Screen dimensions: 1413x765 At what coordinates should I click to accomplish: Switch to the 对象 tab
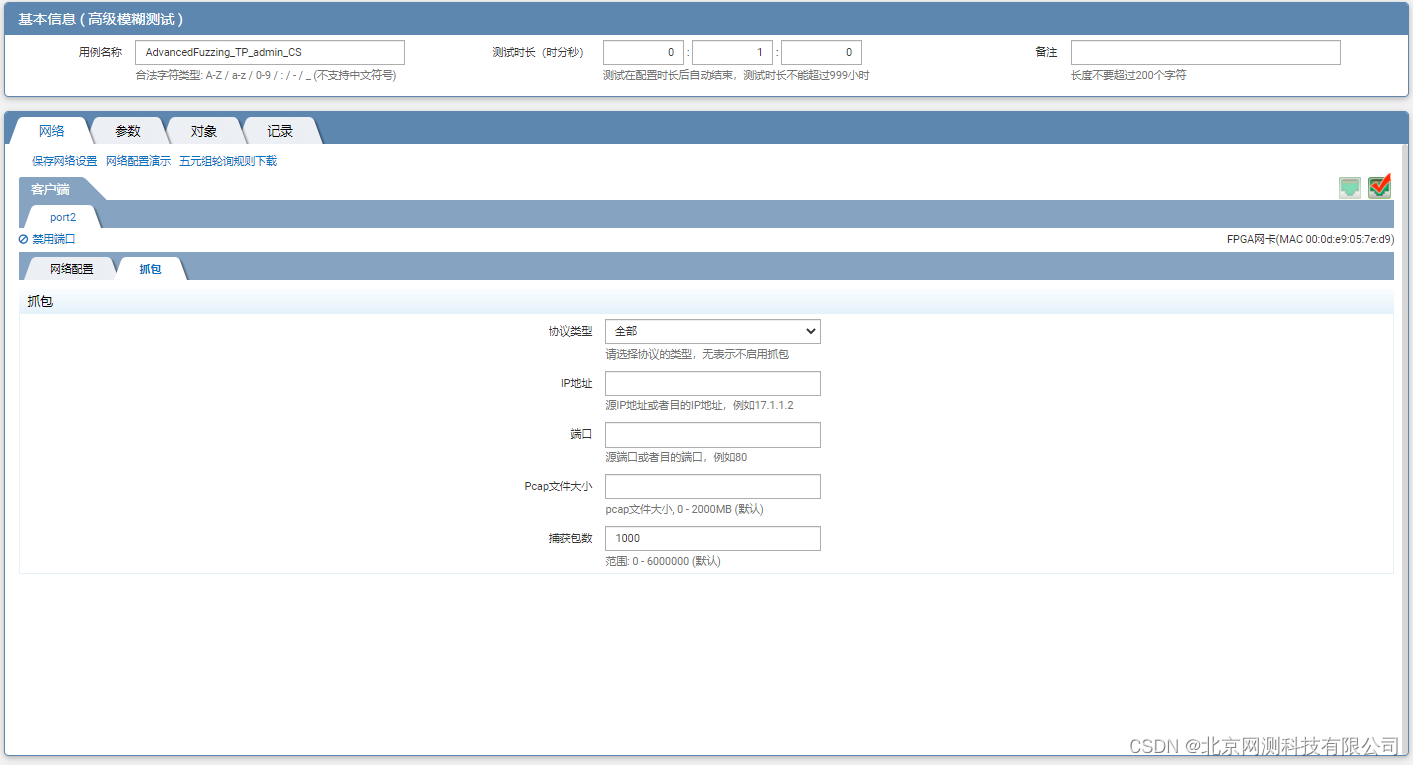[x=204, y=131]
